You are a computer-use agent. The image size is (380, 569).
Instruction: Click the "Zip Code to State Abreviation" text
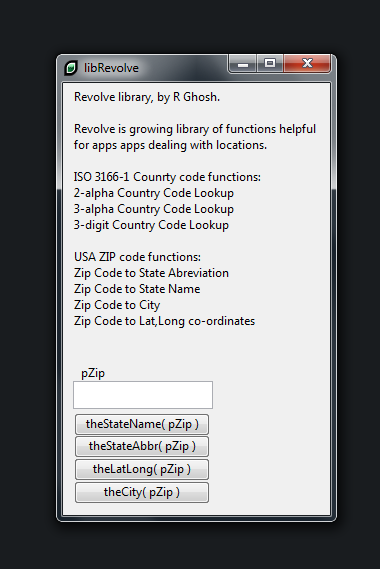click(x=151, y=273)
